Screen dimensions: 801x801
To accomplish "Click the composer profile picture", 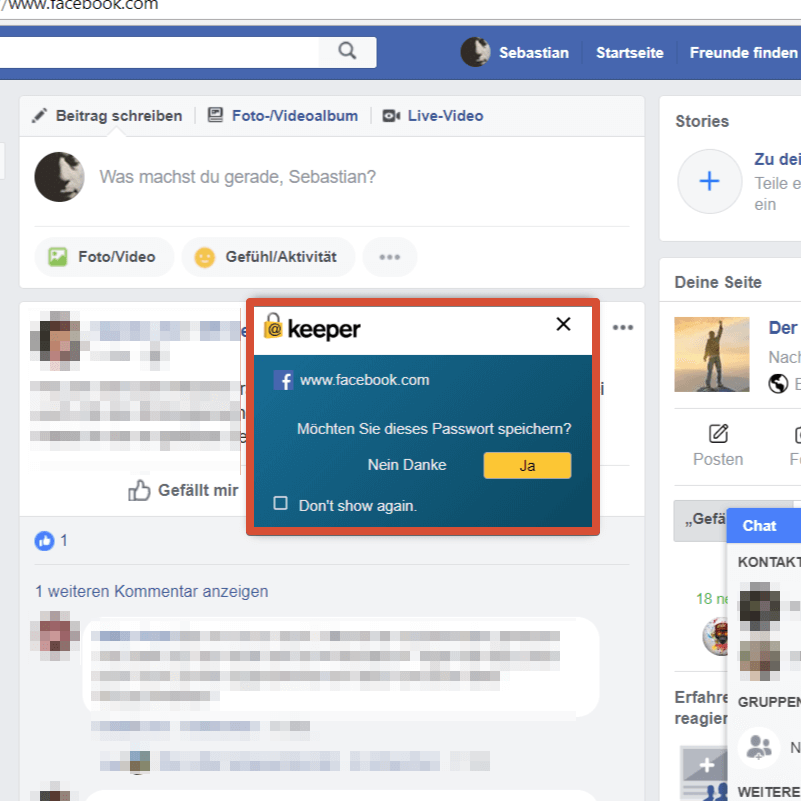I will [x=59, y=177].
